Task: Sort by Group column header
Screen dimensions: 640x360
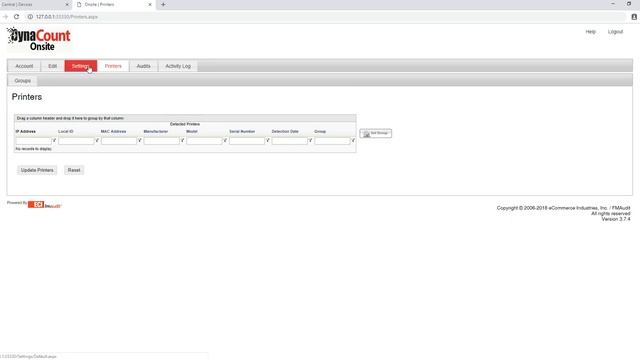Action: pyautogui.click(x=320, y=131)
